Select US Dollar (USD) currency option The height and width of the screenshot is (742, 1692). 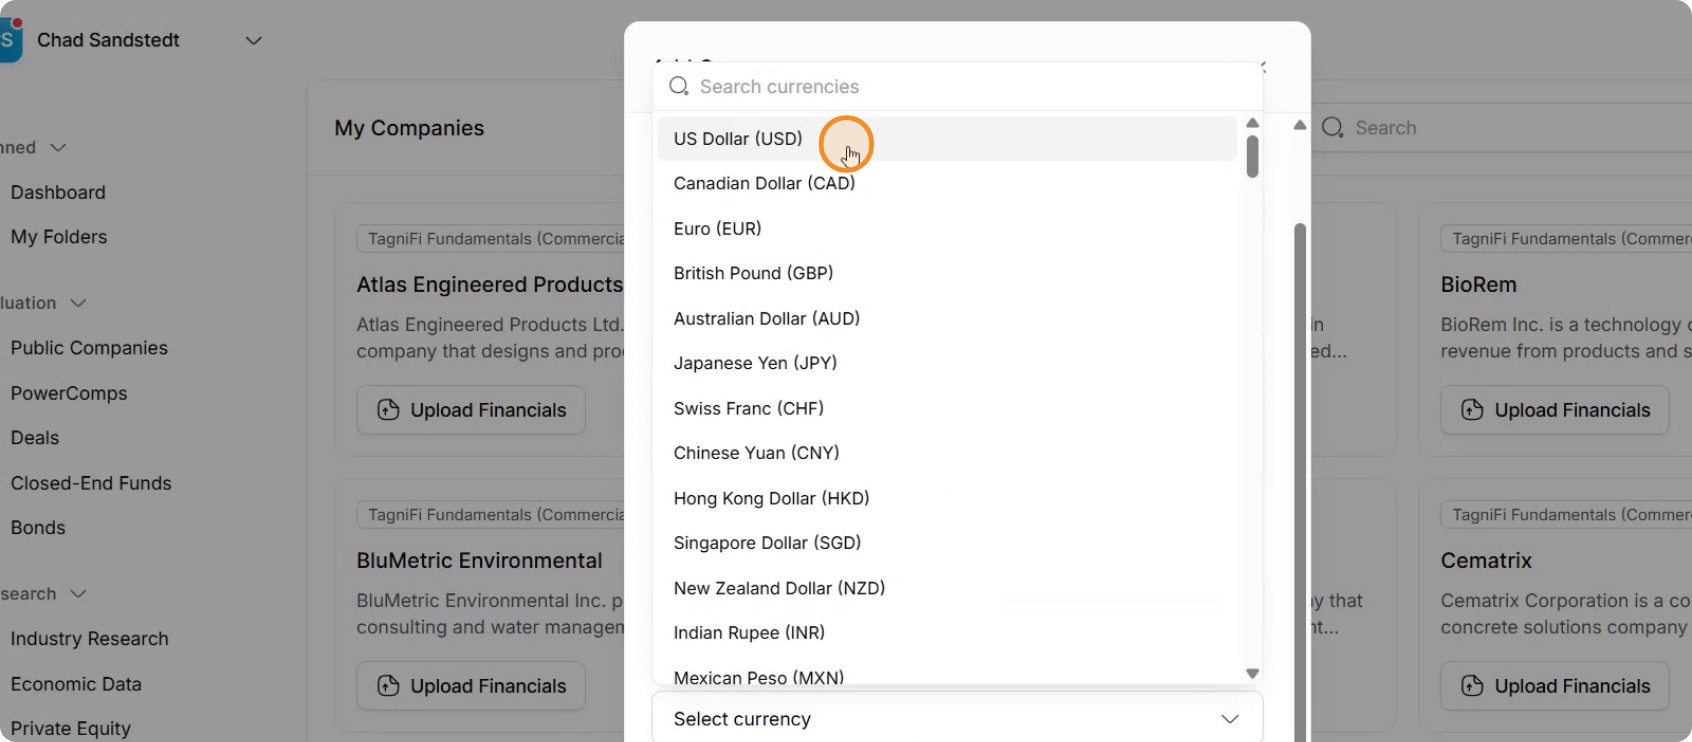pos(947,139)
